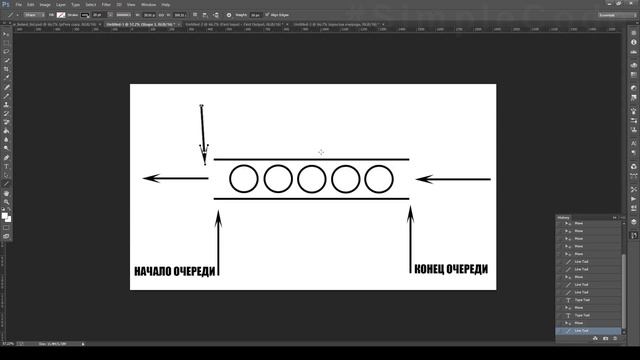Create new snapshot in History panel

coord(605,338)
